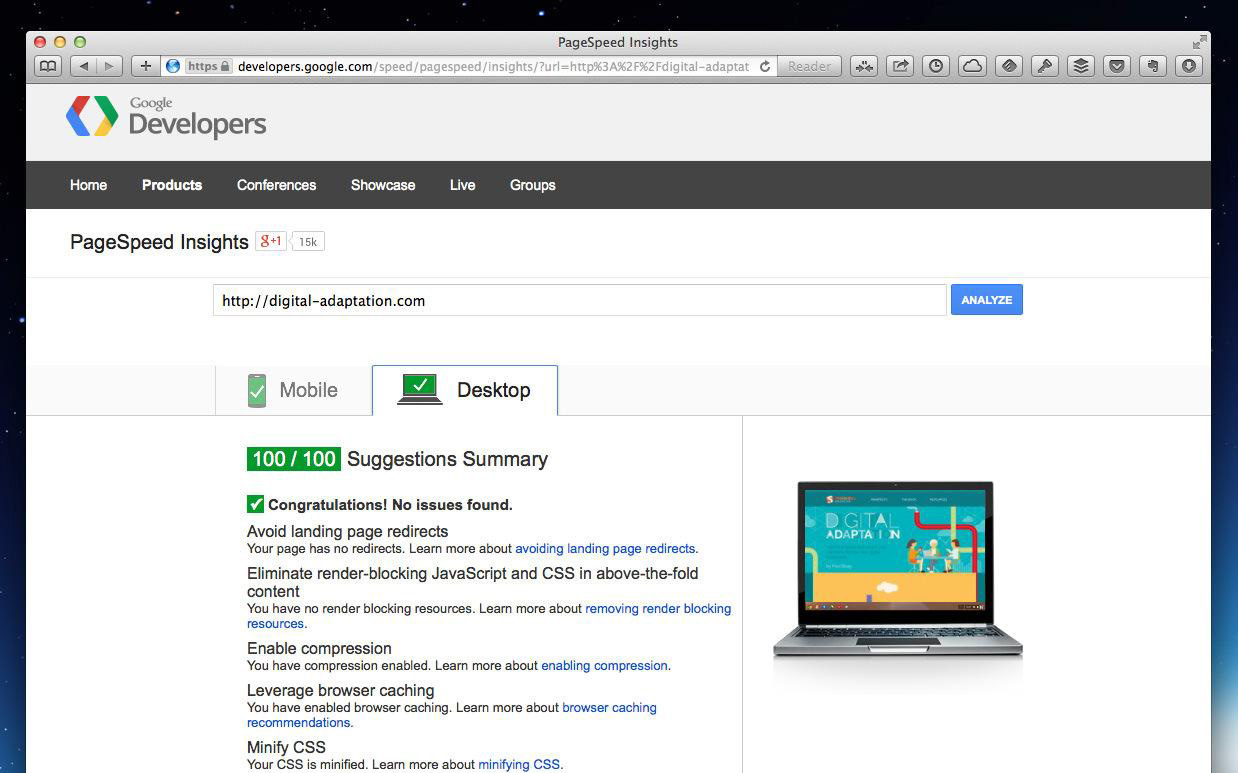Viewport: 1238px width, 773px height.
Task: Open 'enabling compression' link
Action: [x=604, y=666]
